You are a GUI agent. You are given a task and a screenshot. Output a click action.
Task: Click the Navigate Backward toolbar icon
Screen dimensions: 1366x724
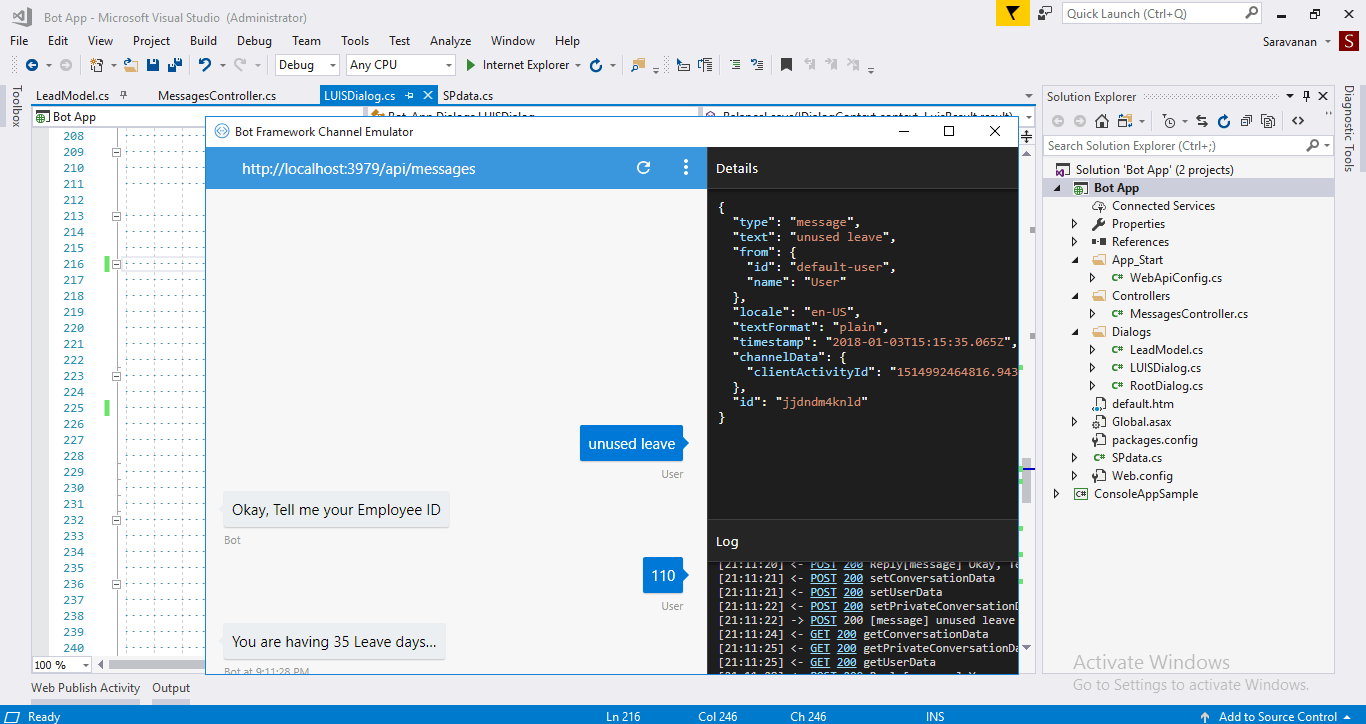(32, 65)
